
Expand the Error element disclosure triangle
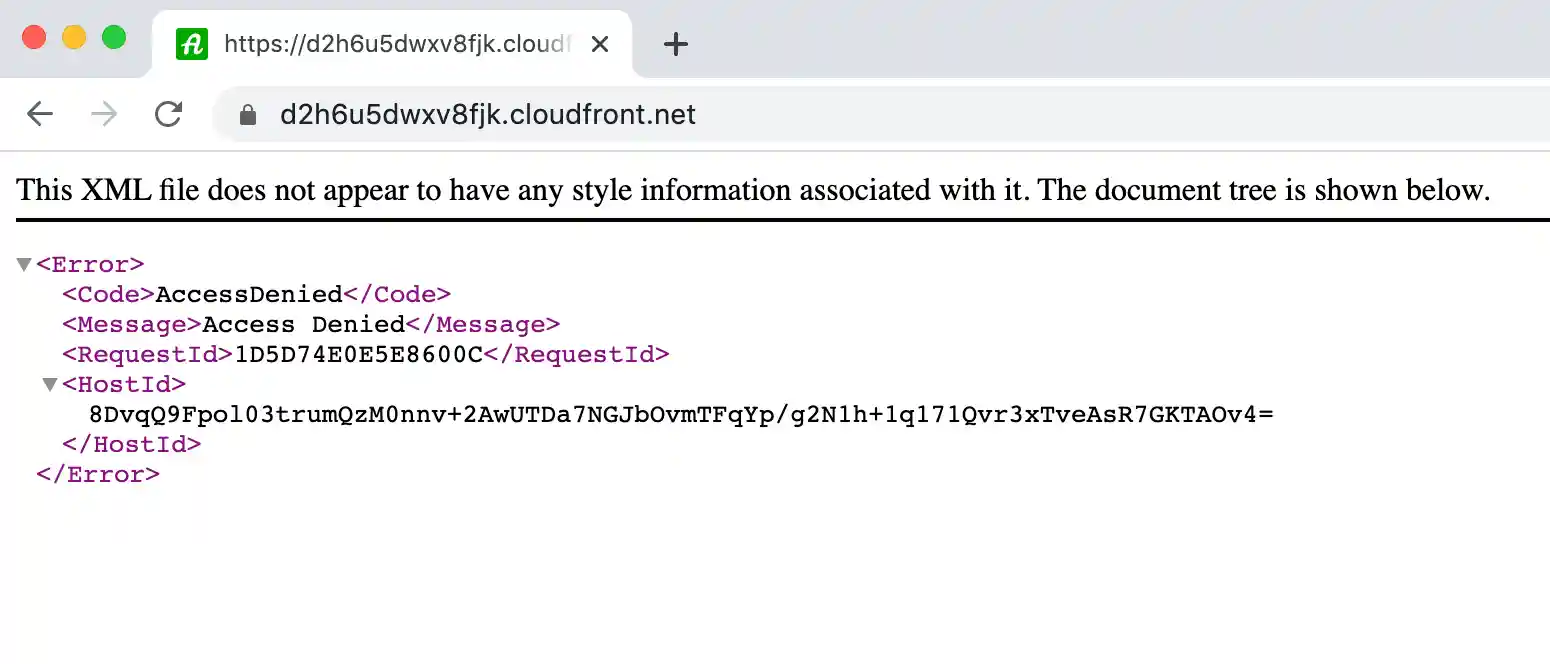point(22,263)
